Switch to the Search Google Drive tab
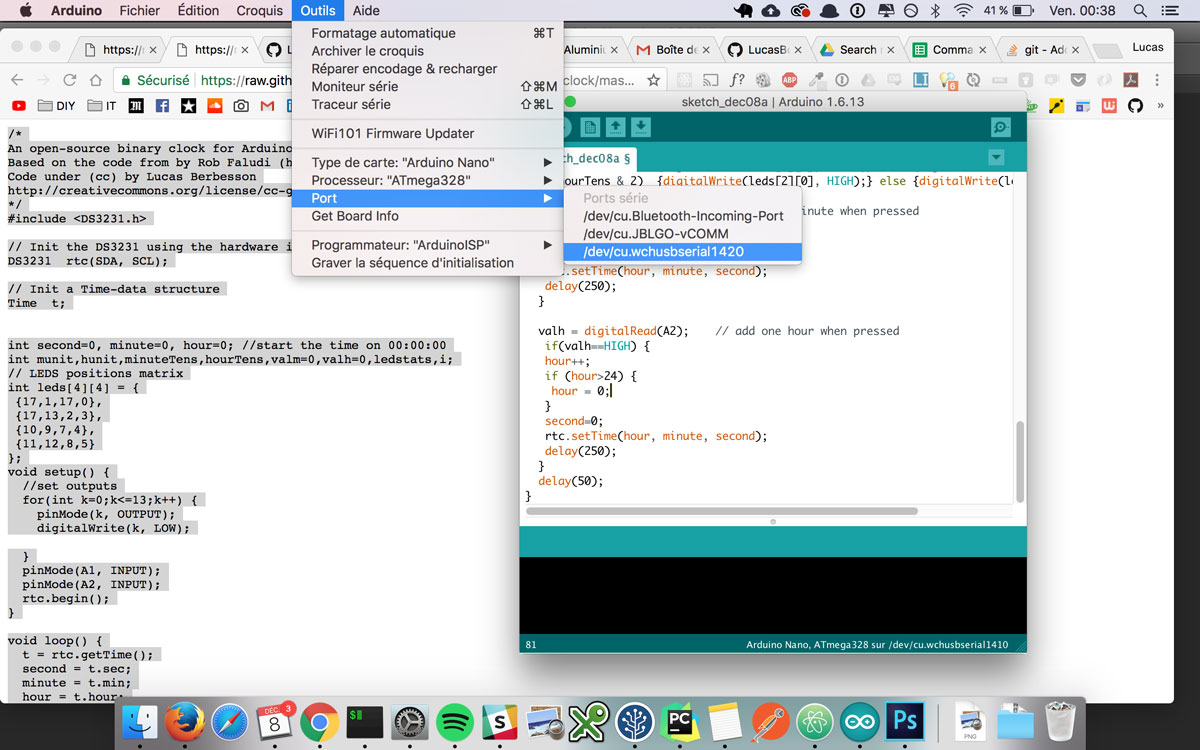This screenshot has width=1200, height=750. (x=856, y=49)
